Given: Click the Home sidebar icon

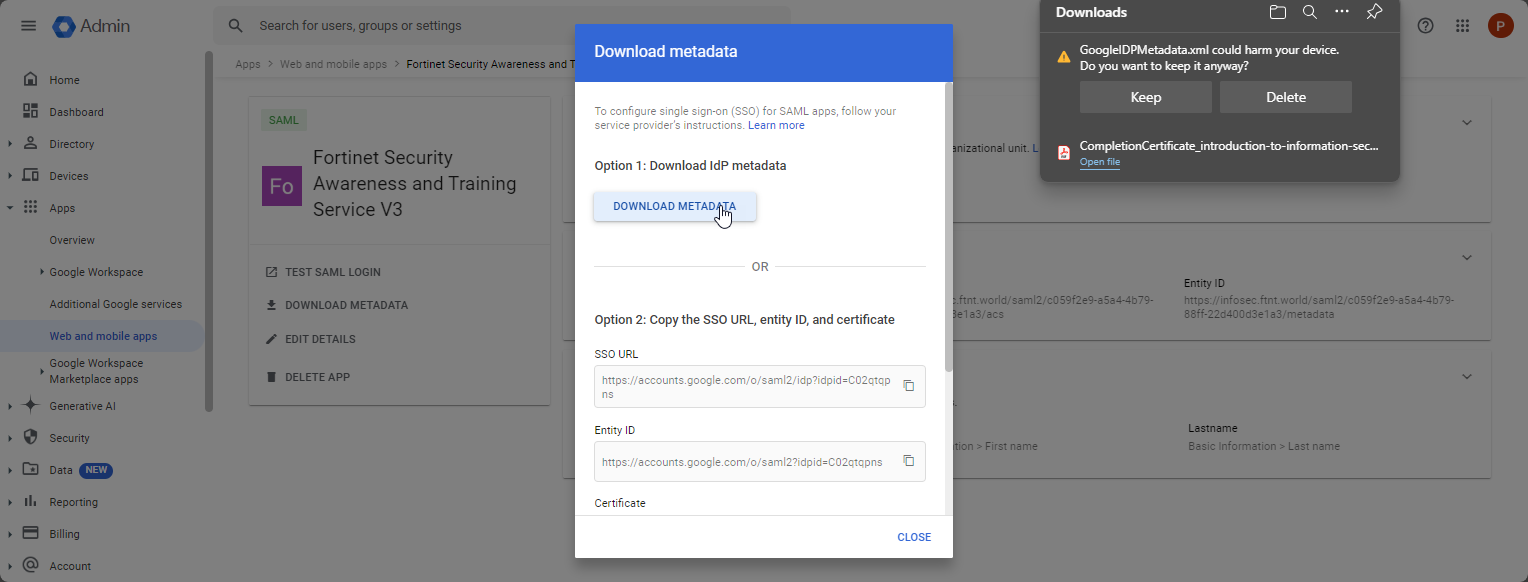Looking at the screenshot, I should [x=30, y=80].
